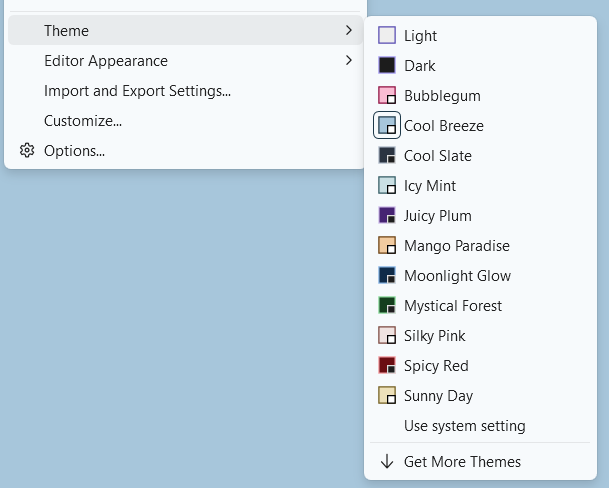609x488 pixels.
Task: Click the Options gear icon
Action: (x=27, y=151)
